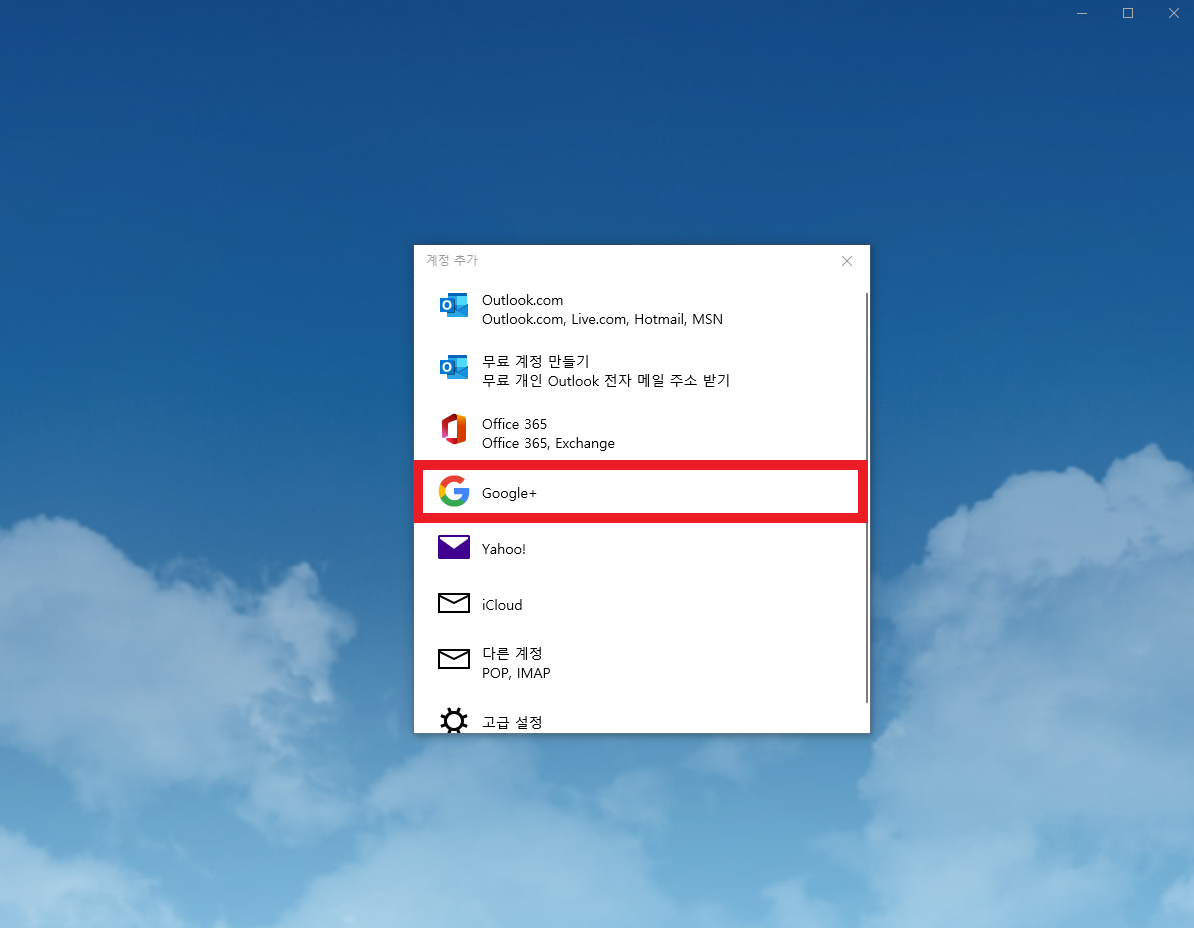Click the Outlook icon beside 무료 계정 만들기
The image size is (1194, 928).
coord(454,367)
